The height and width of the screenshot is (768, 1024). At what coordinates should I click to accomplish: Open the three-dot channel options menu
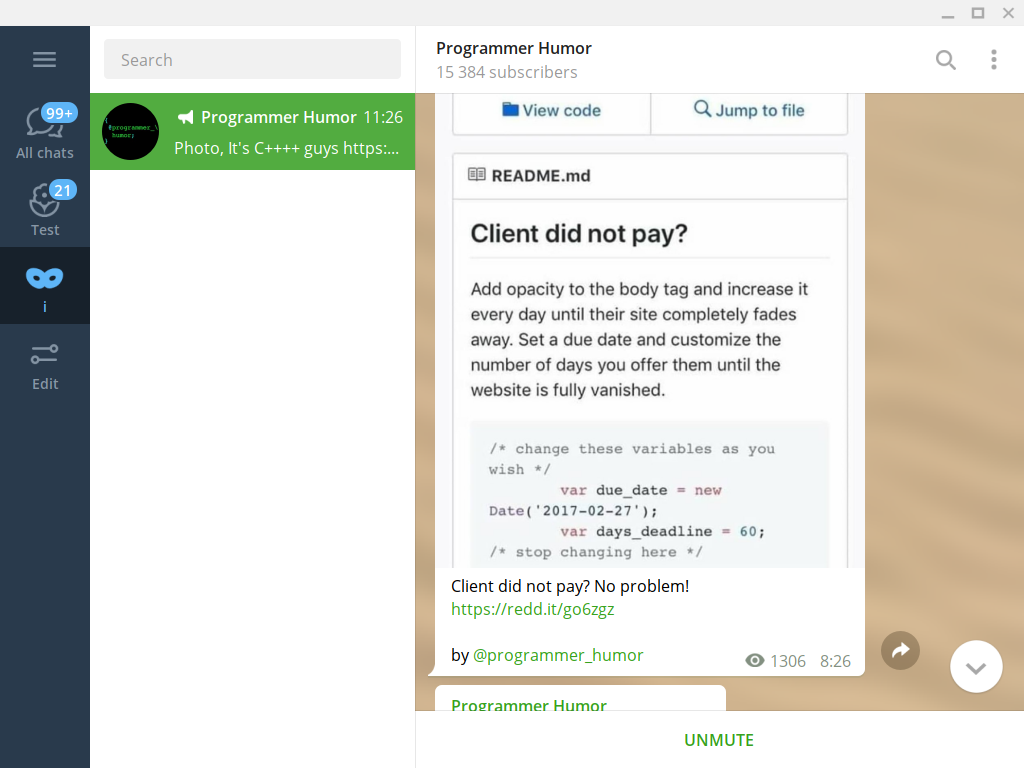point(993,60)
